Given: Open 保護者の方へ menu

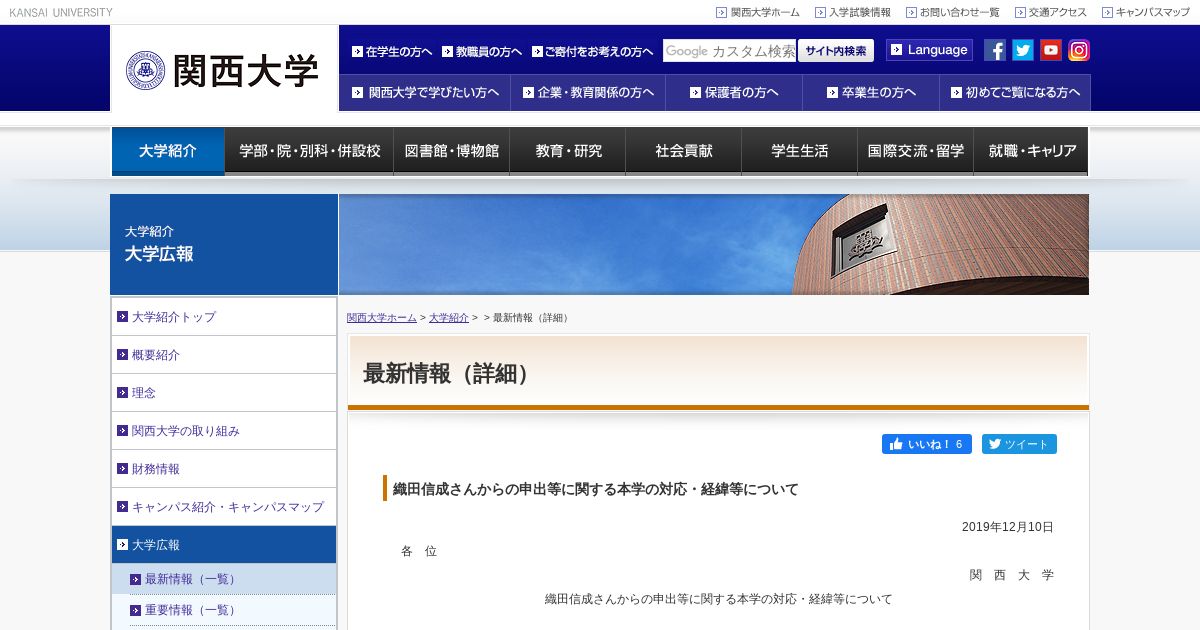Looking at the screenshot, I should point(734,92).
